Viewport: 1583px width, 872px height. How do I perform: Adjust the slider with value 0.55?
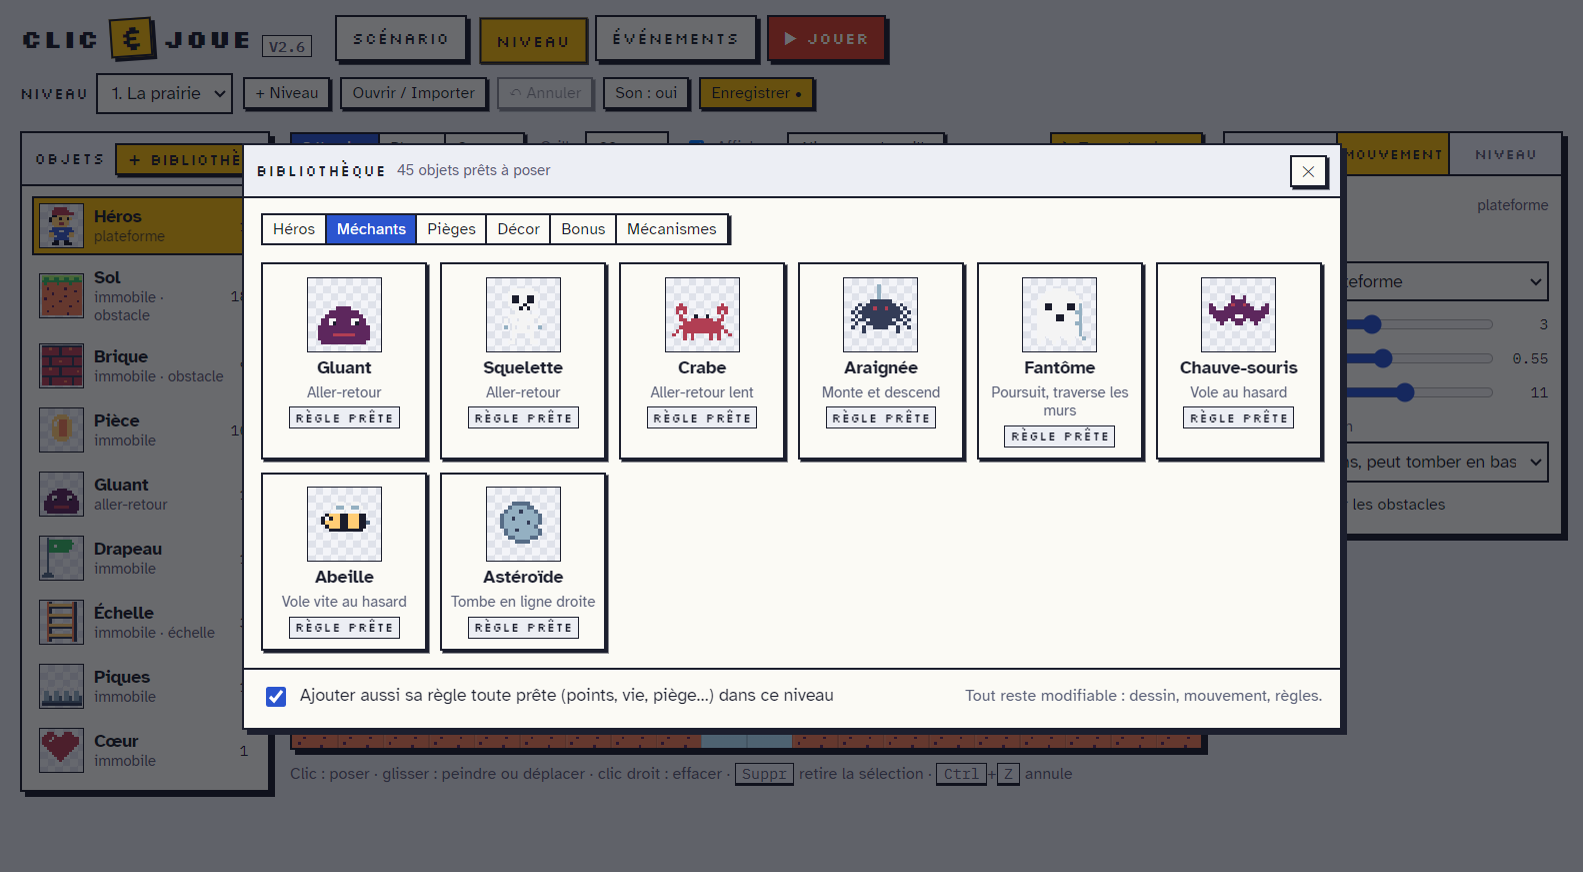click(1418, 358)
